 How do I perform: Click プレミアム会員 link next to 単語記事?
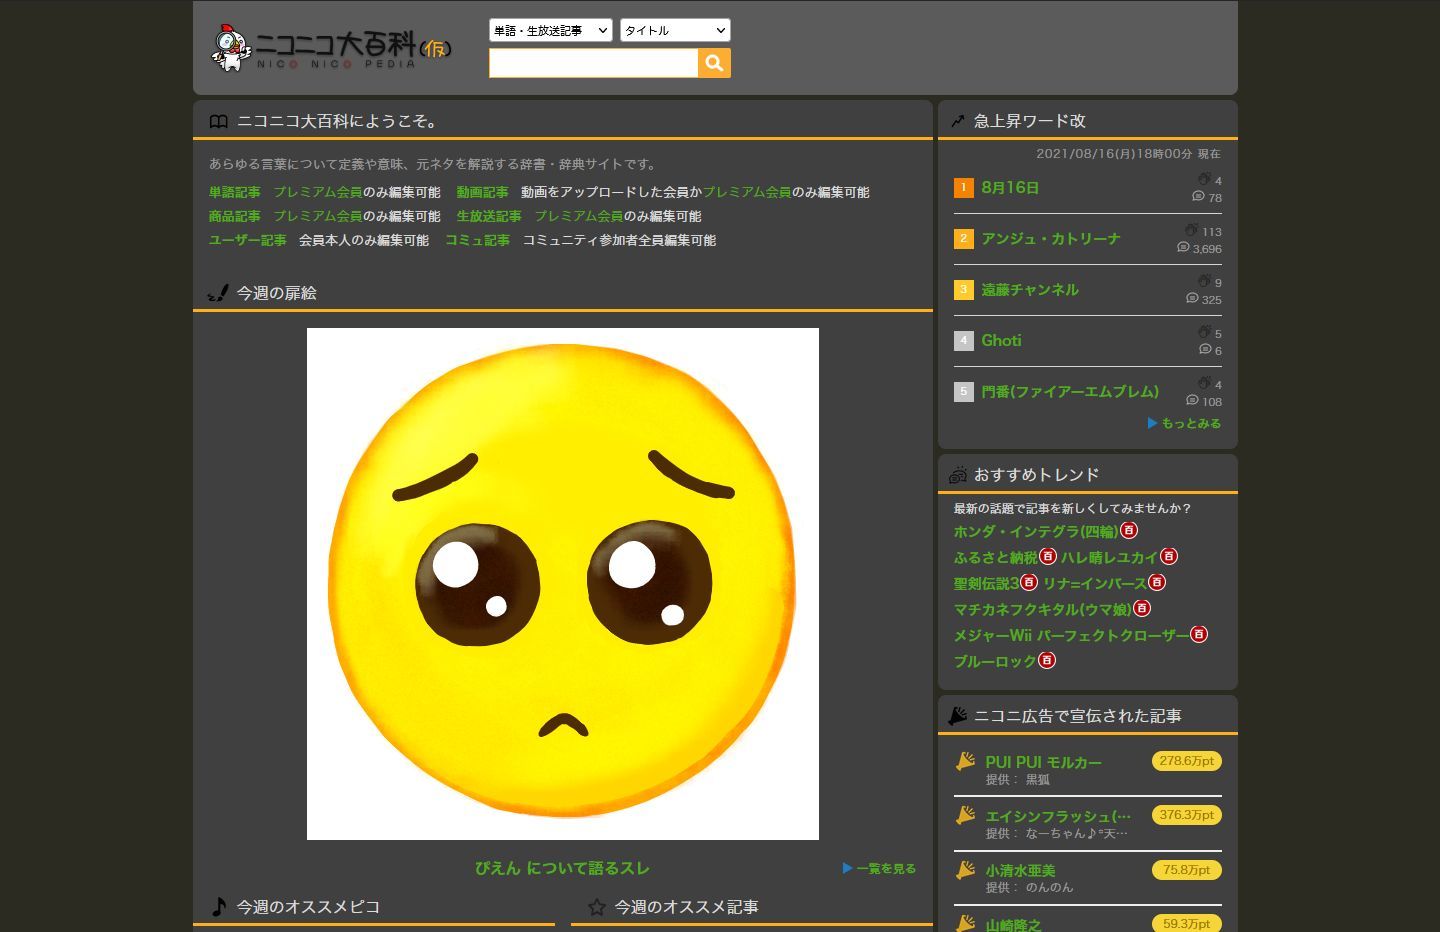[x=318, y=192]
